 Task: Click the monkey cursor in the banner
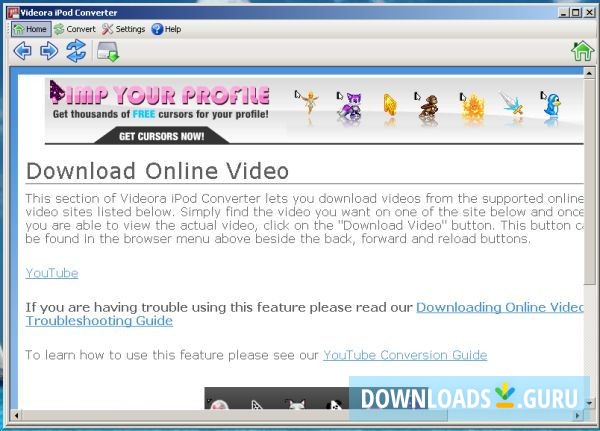coord(427,105)
